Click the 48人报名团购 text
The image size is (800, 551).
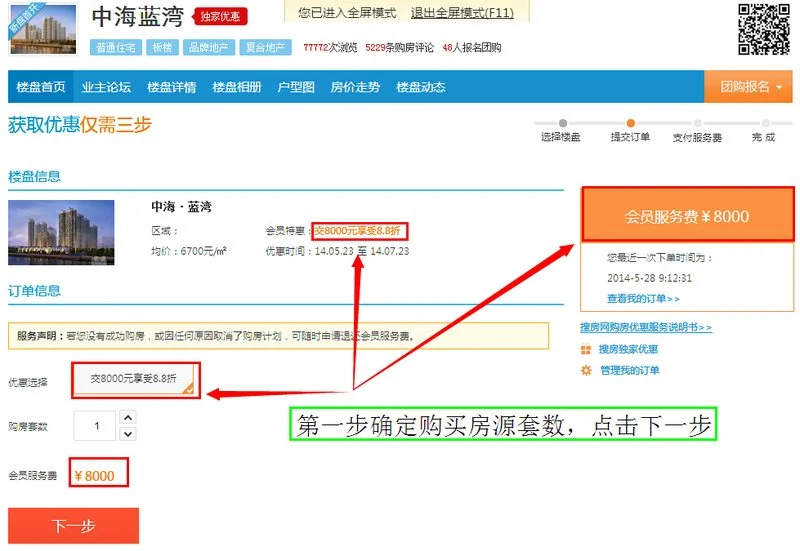[x=472, y=47]
